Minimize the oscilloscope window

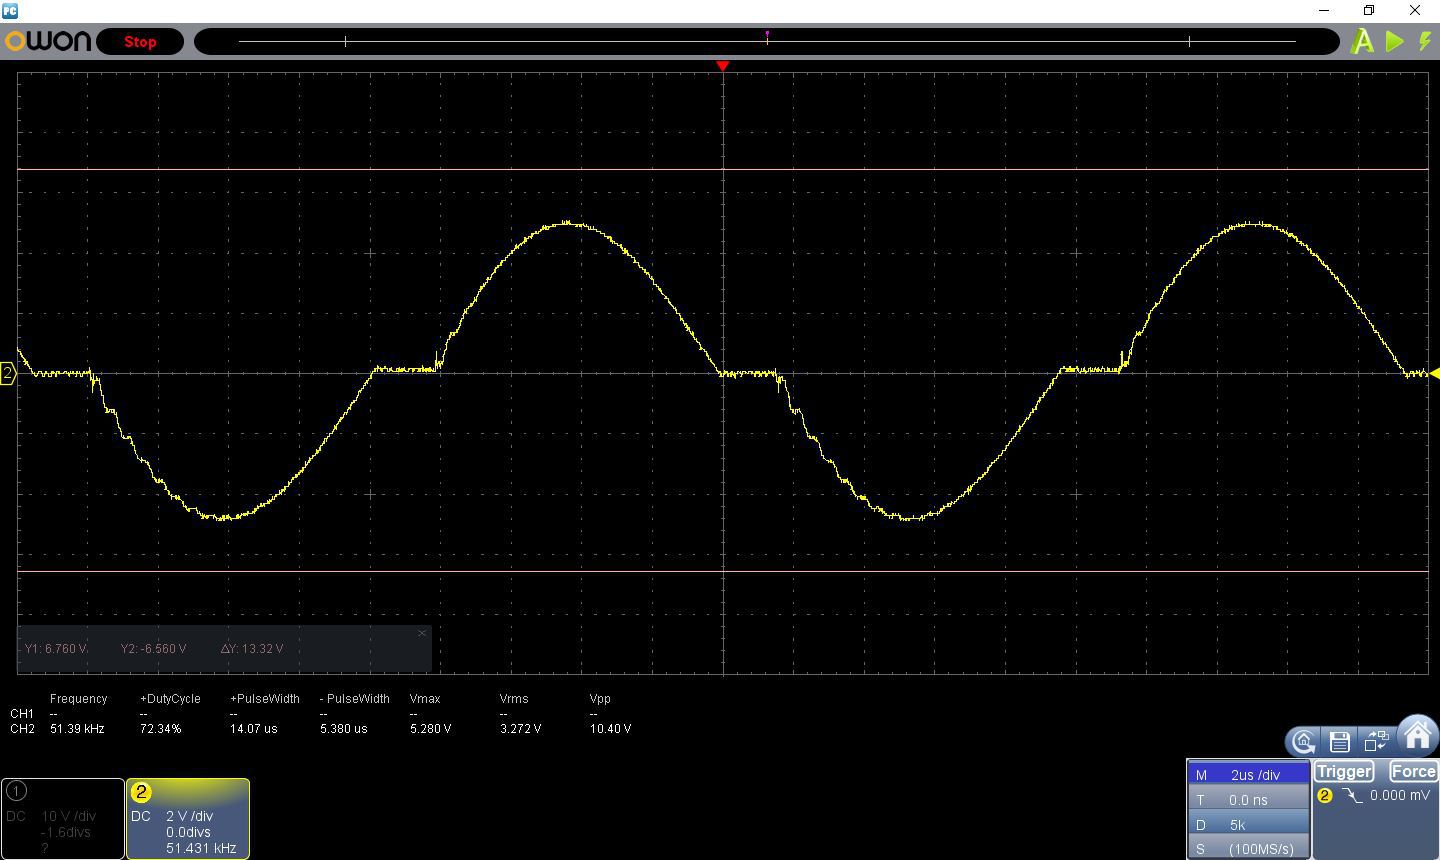point(1325,10)
